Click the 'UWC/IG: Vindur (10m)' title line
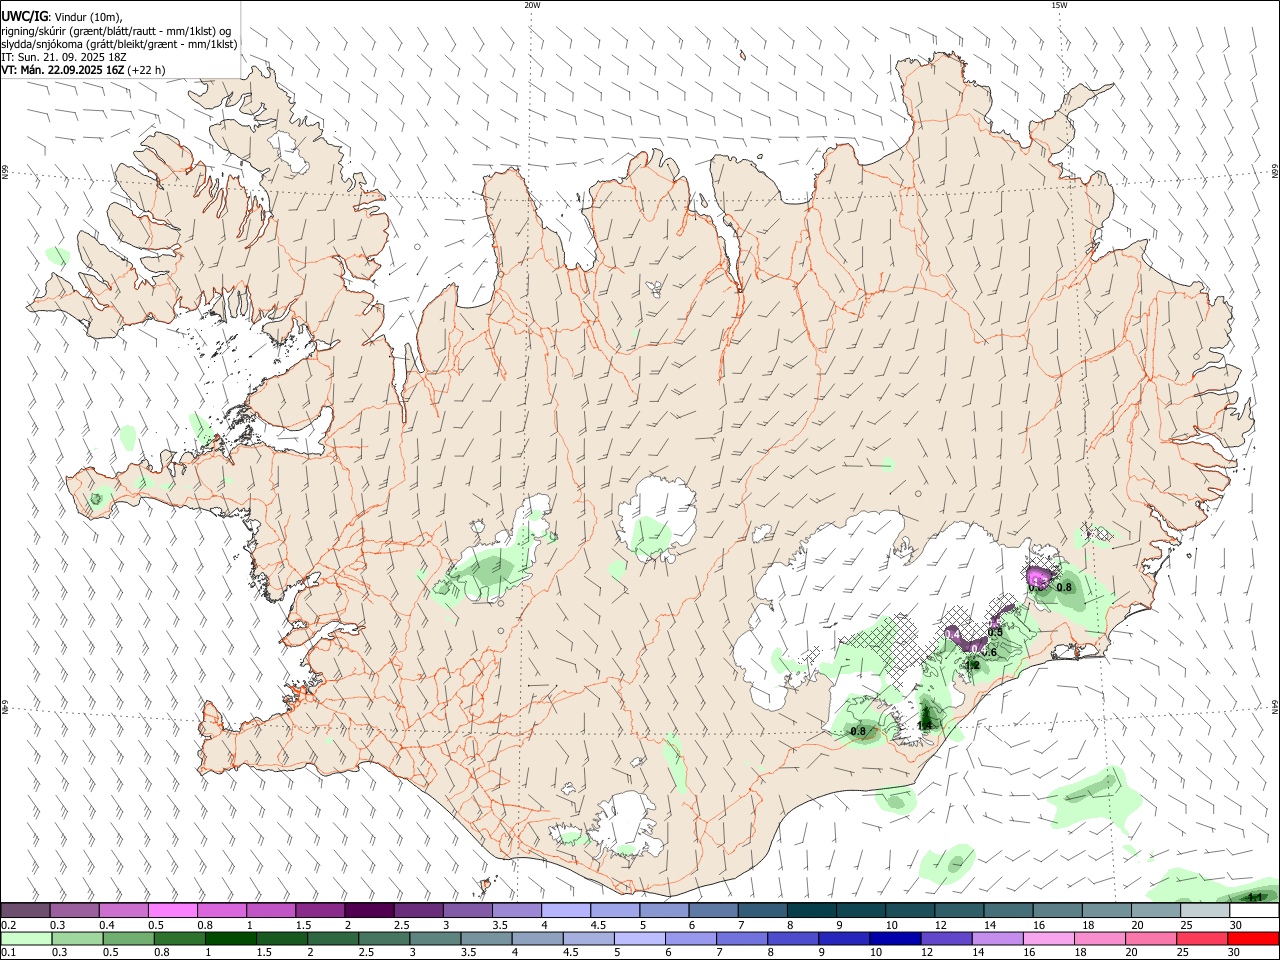The width and height of the screenshot is (1280, 960). coord(61,16)
